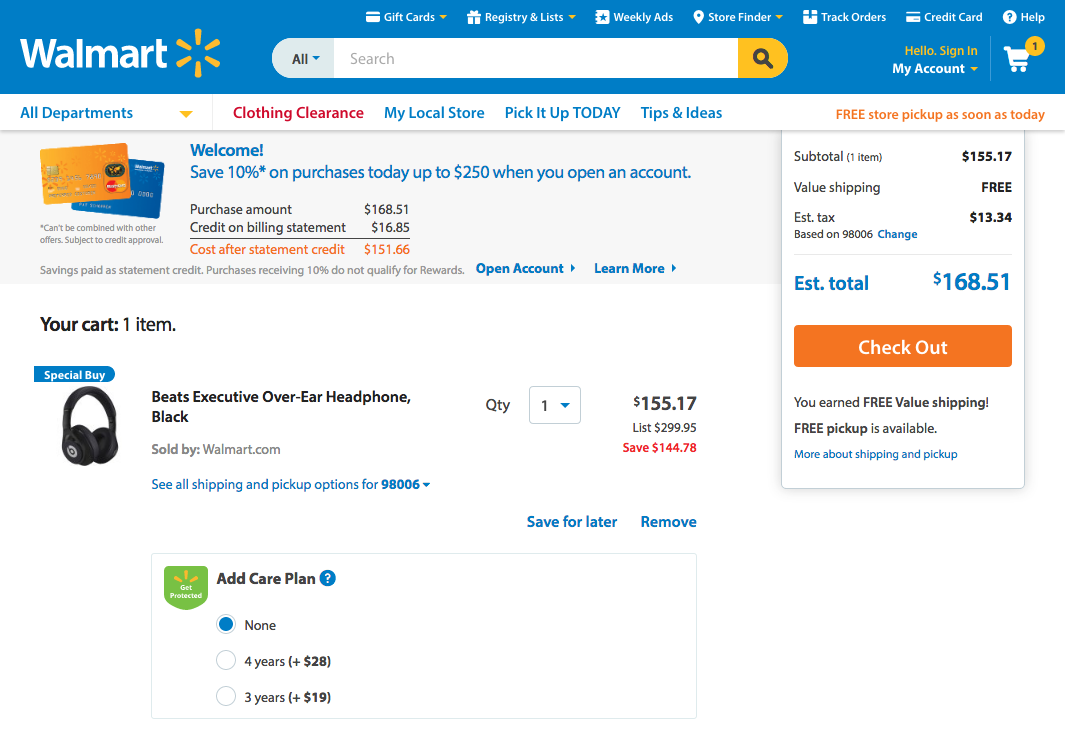Screen dimensions: 1065x742
Task: Expand the All Departments menu
Action: click(x=106, y=113)
